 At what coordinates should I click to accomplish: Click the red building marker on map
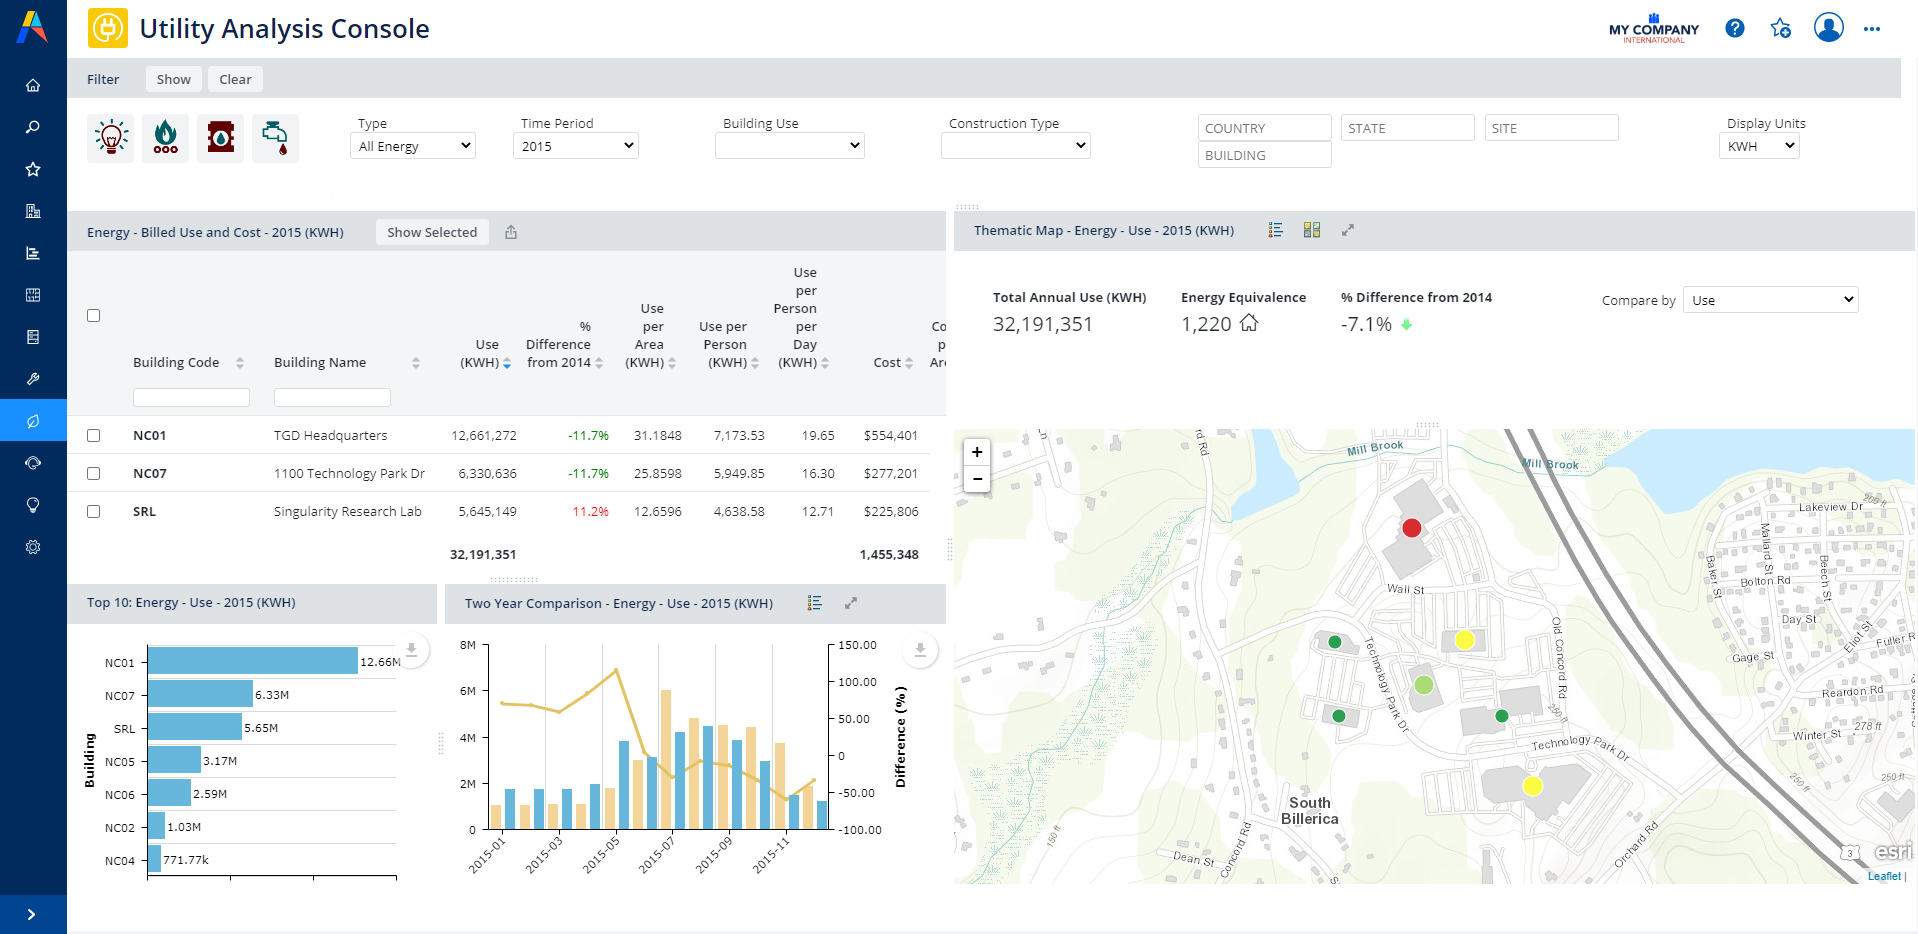1411,528
